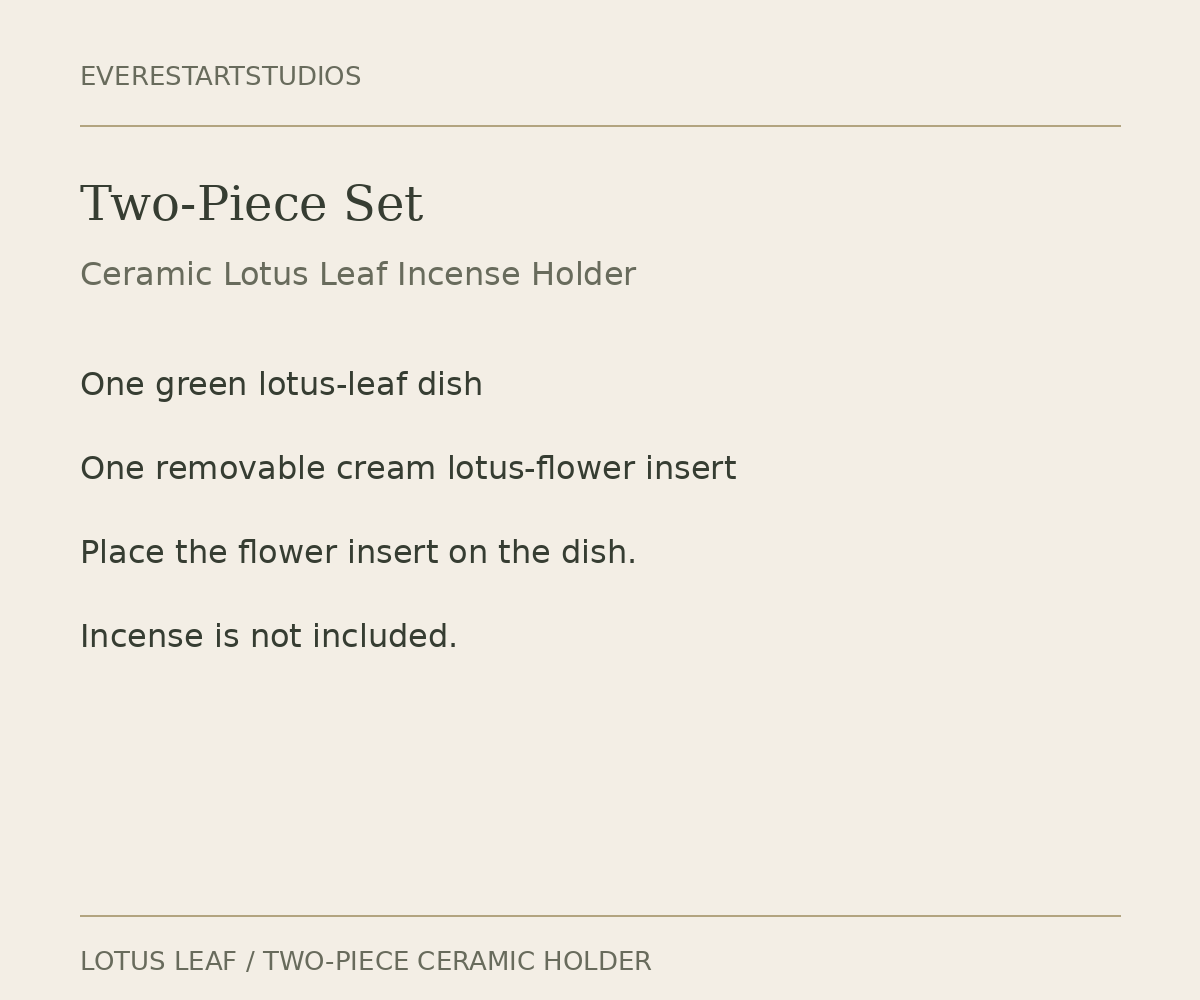Screen dimensions: 1200x1000
Task: Click the 'One removable cream lotus-flower insert' line
Action: click(408, 469)
